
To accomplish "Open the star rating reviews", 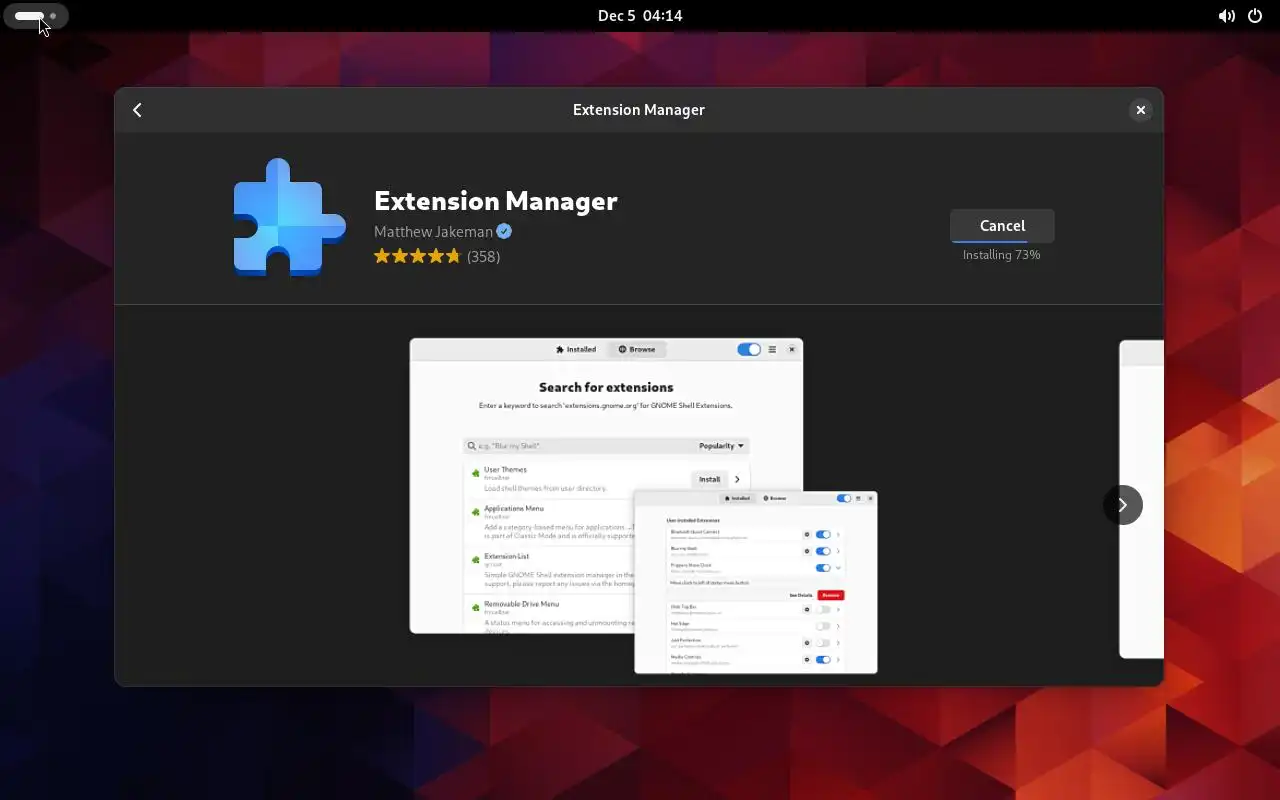I will pos(417,256).
